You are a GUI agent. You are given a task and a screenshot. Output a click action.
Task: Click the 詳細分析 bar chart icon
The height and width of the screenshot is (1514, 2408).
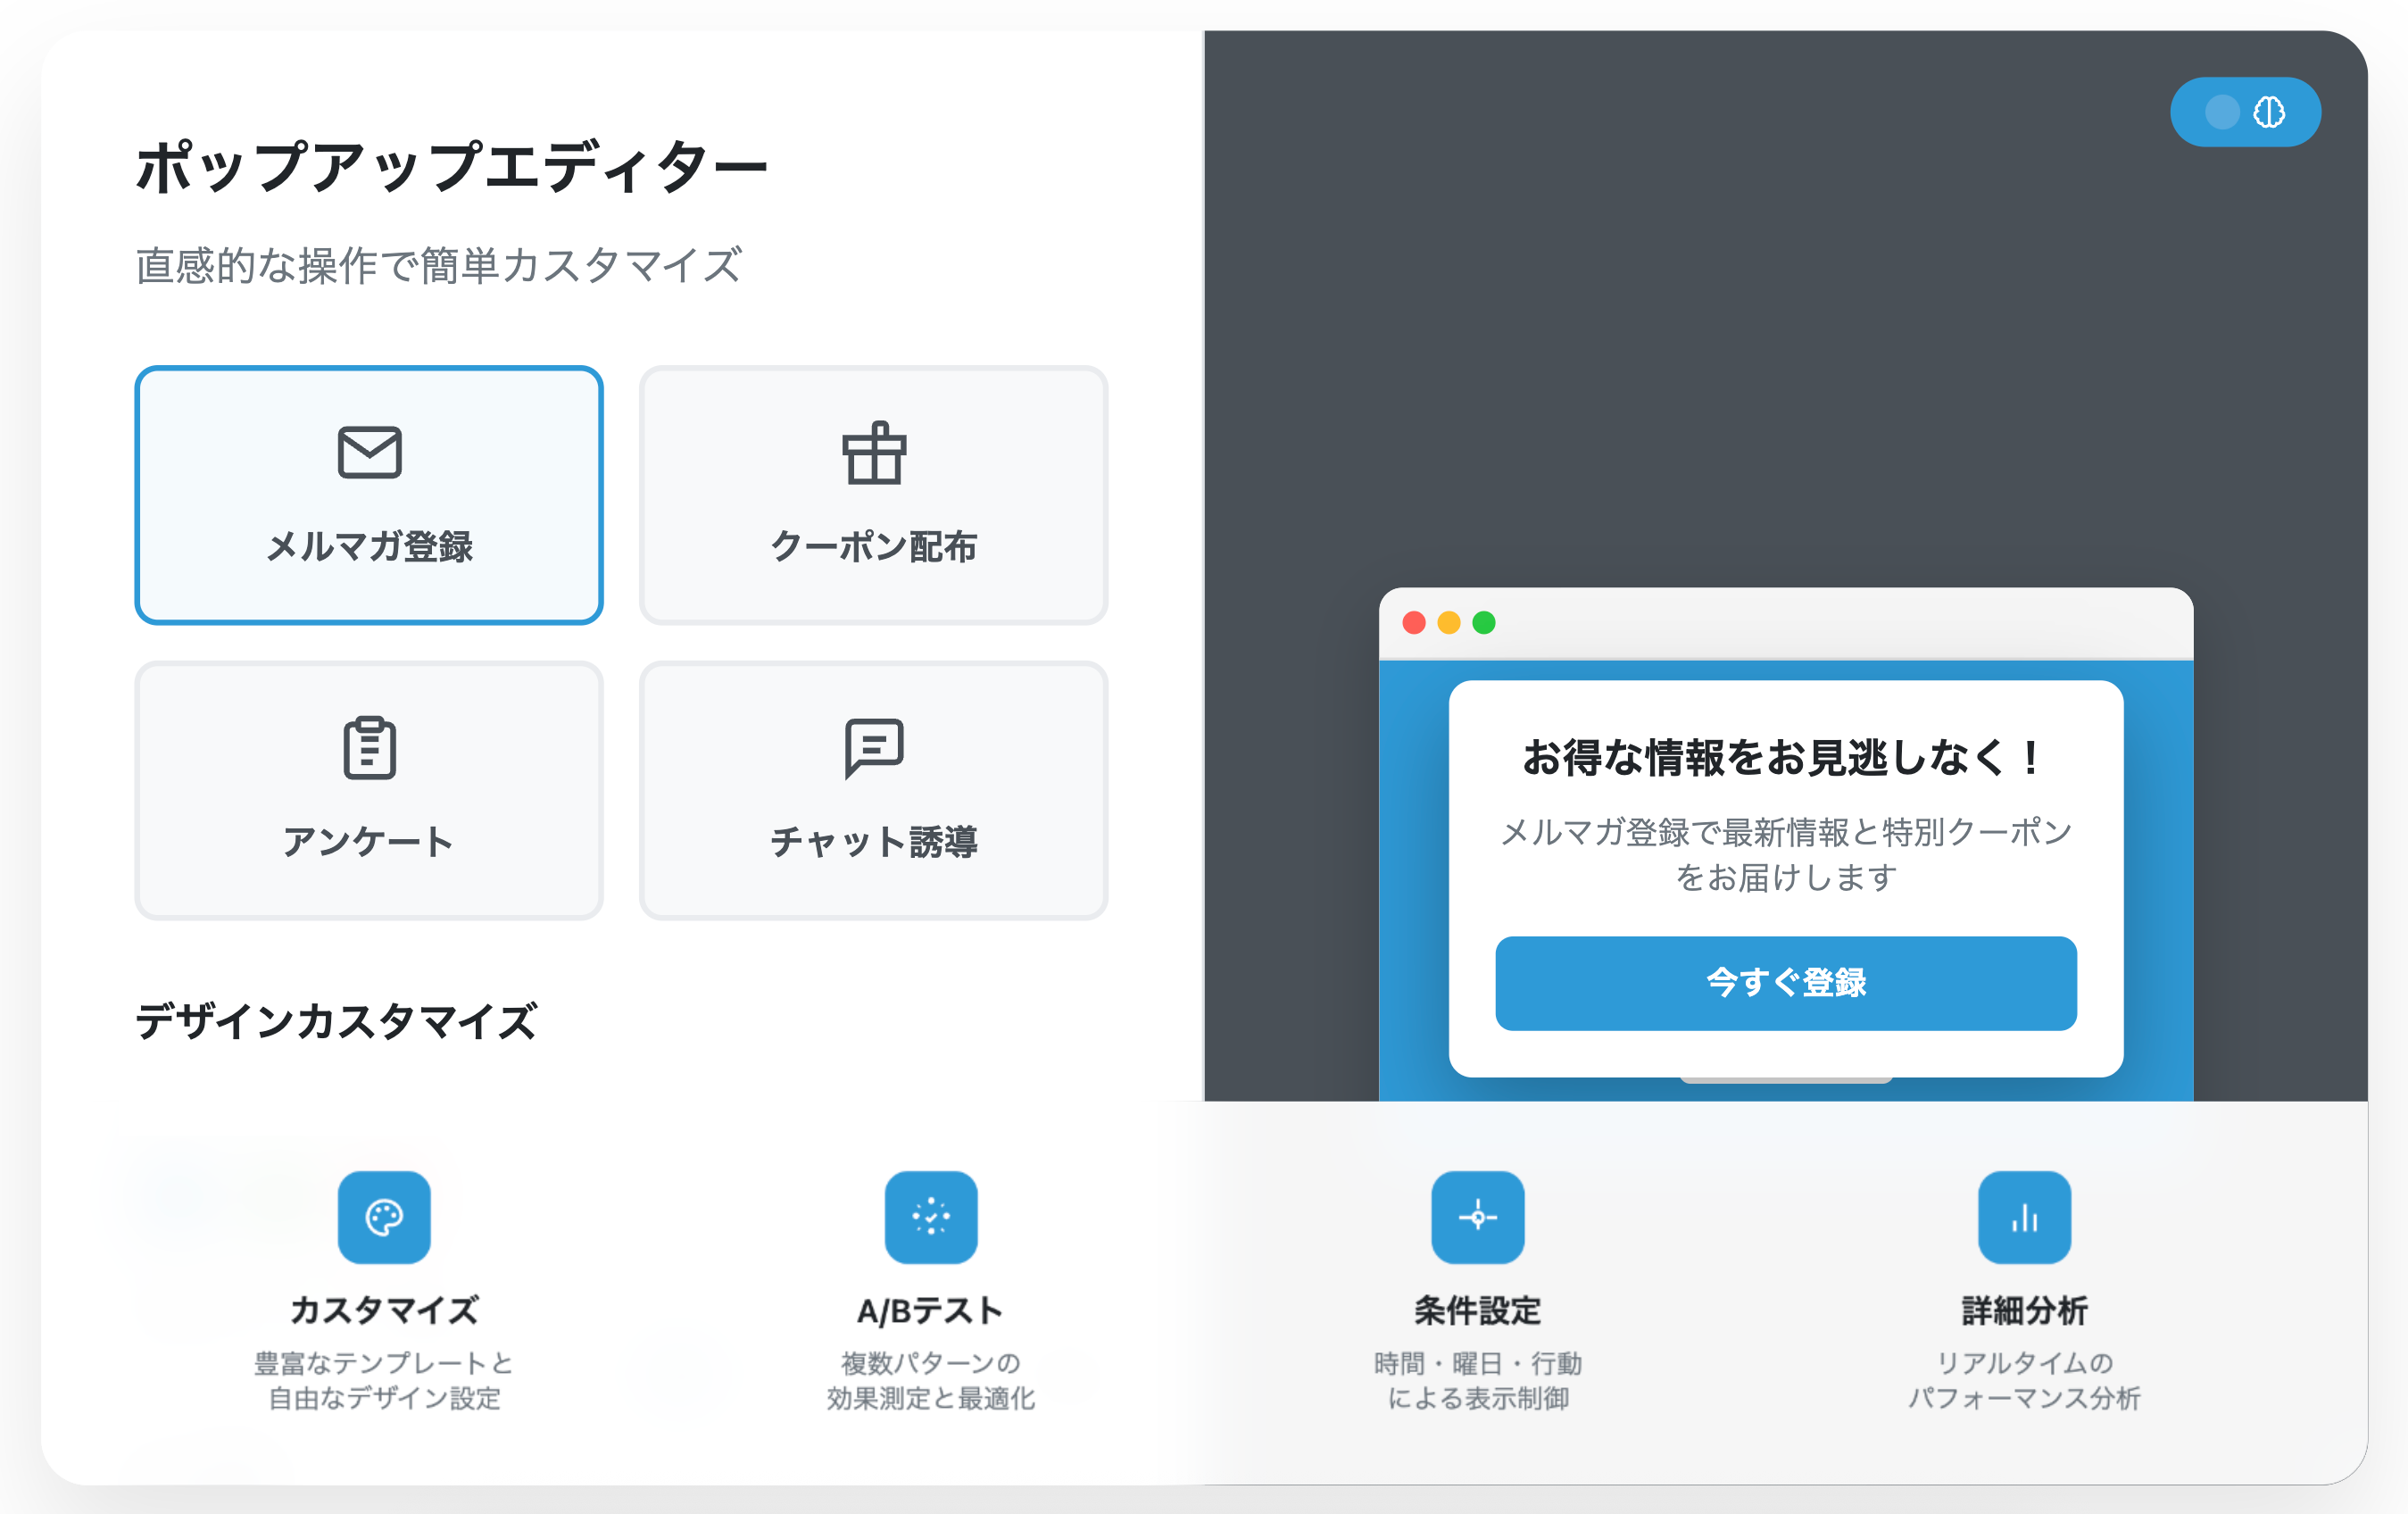click(x=2024, y=1219)
